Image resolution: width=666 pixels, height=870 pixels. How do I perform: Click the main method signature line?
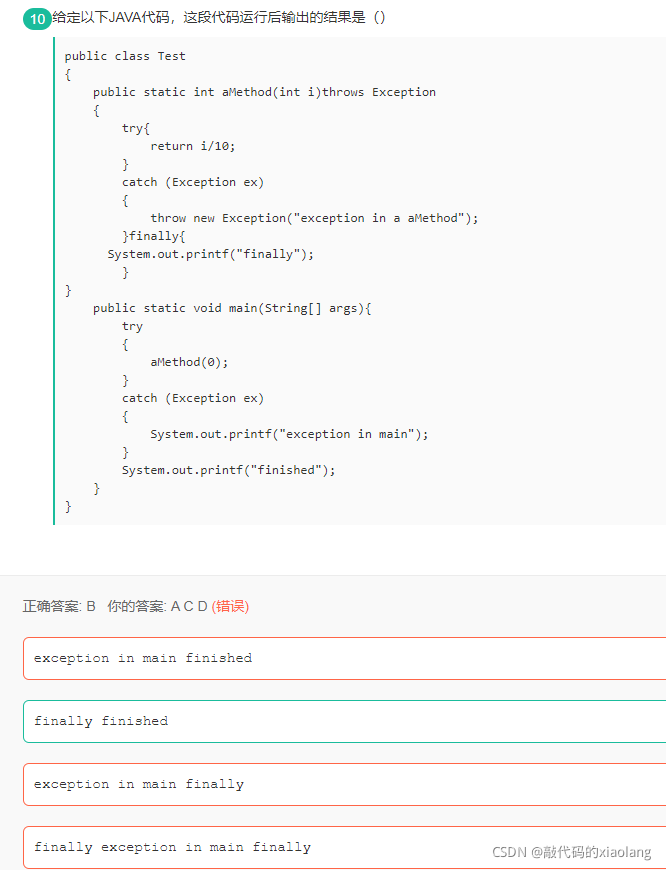(232, 308)
